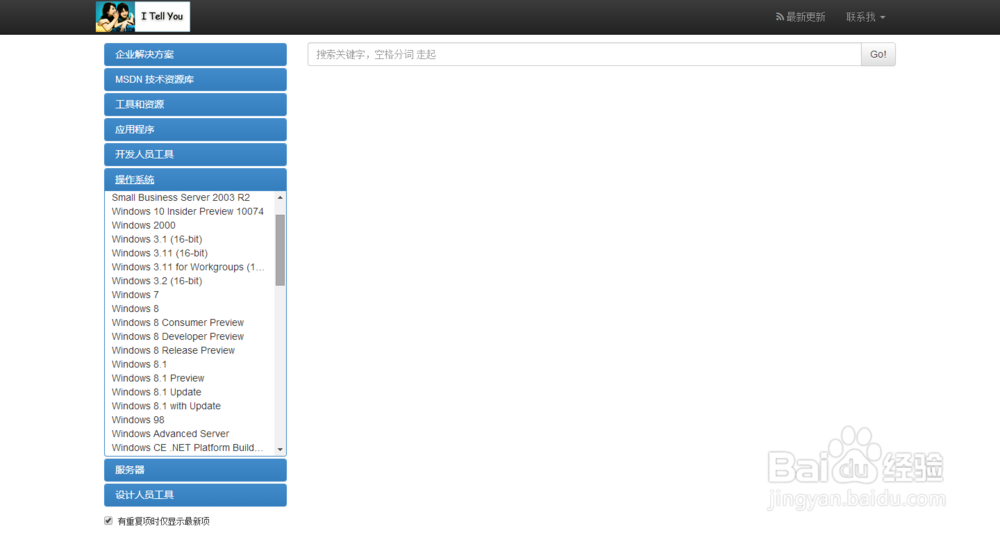Select Windows 3.11 (16-bit)
This screenshot has width=1000, height=533.
(159, 253)
